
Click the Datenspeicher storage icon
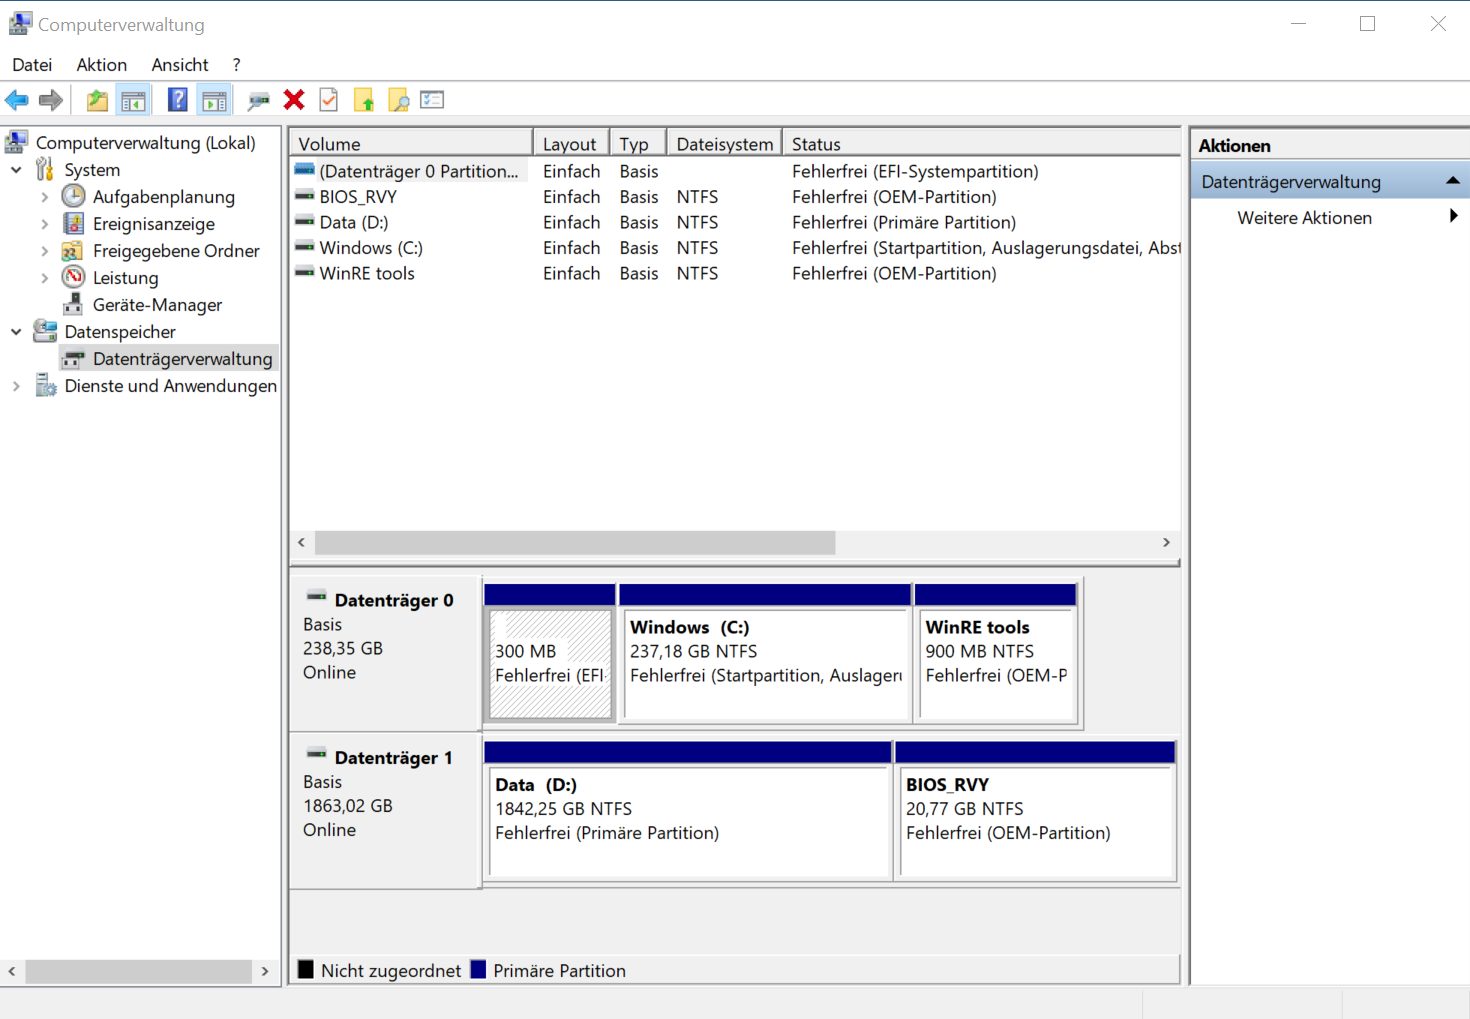click(x=45, y=331)
